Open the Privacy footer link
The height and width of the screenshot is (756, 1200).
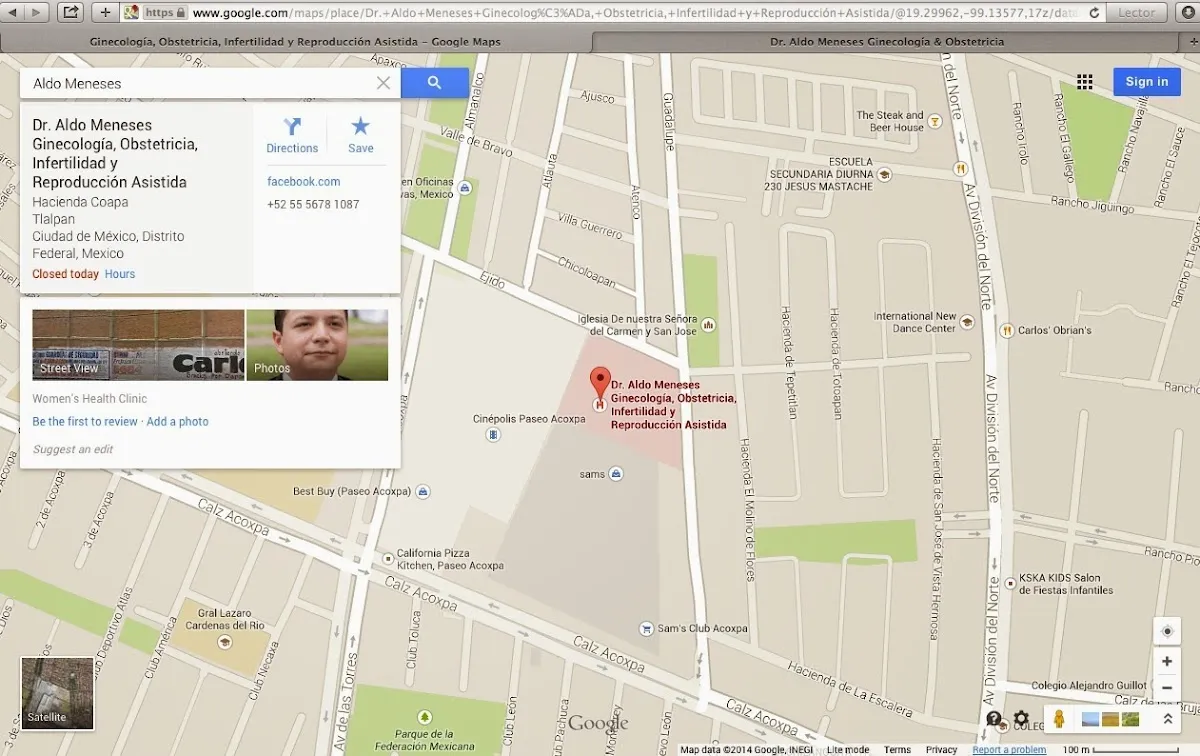pyautogui.click(x=941, y=749)
